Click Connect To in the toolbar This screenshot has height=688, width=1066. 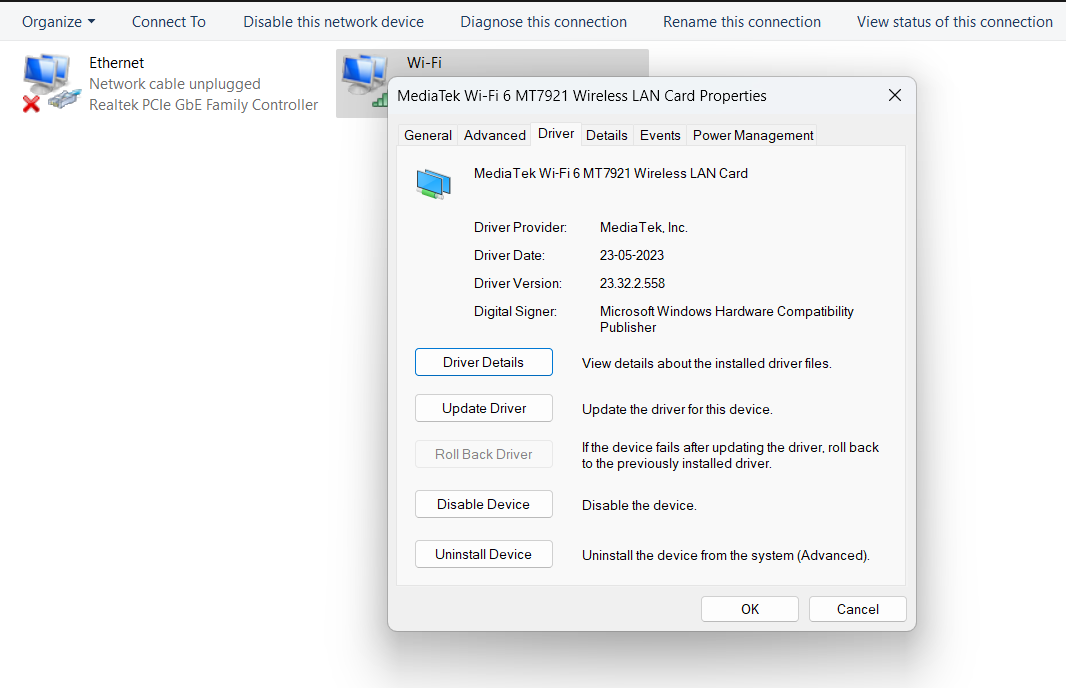(x=169, y=22)
